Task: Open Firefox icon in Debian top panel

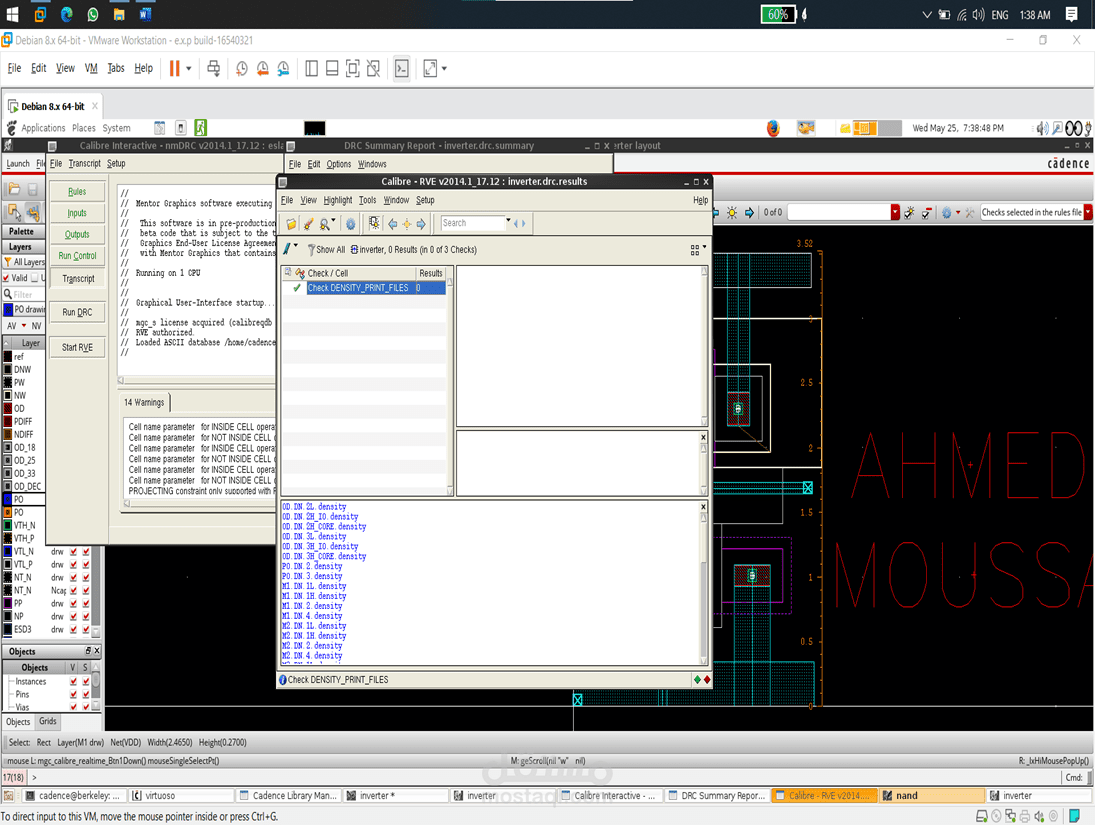Action: [773, 128]
